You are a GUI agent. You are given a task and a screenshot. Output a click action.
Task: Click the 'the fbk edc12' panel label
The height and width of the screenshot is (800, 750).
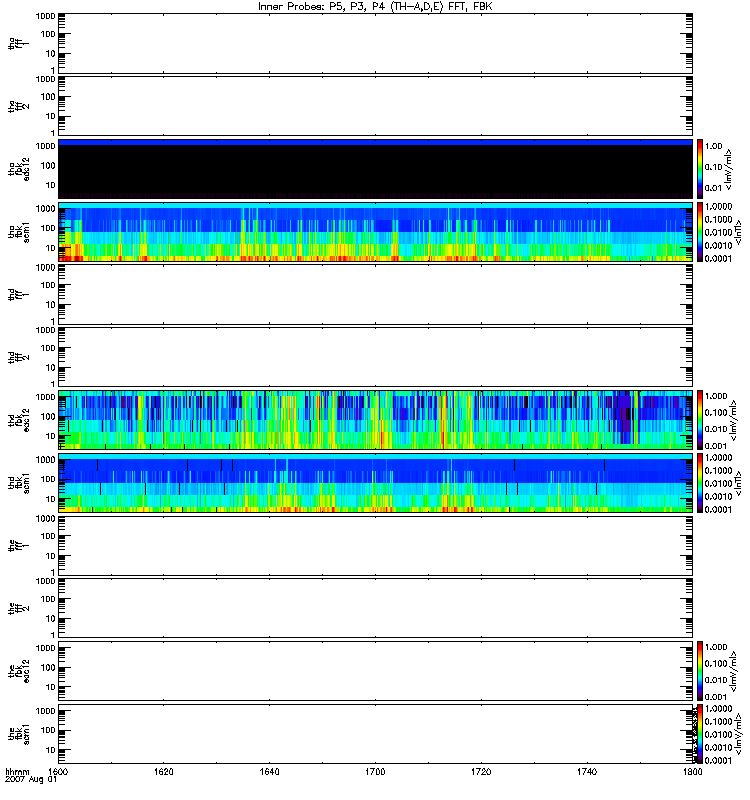(x=18, y=671)
